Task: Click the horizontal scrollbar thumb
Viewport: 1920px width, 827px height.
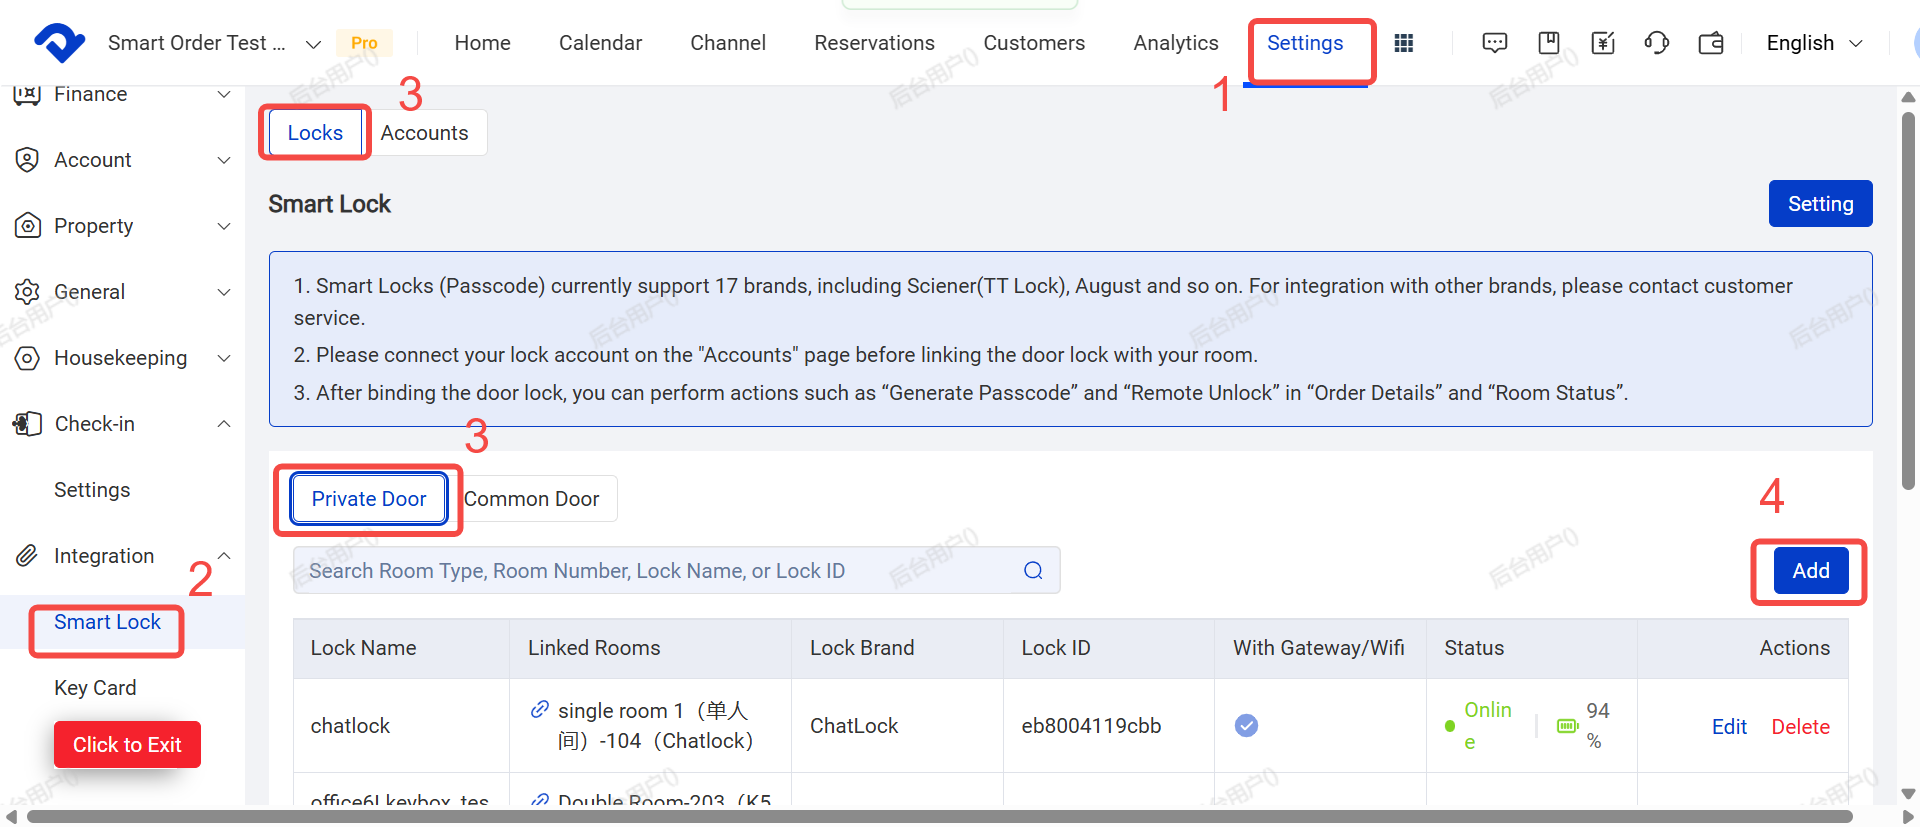Action: tap(940, 817)
